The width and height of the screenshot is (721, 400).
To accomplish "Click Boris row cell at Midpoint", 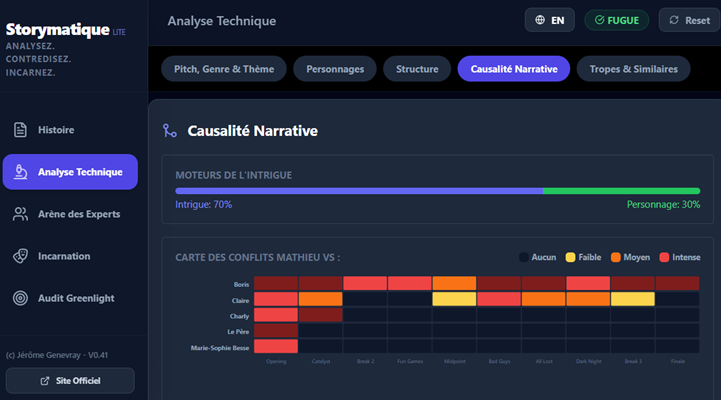I will click(454, 284).
